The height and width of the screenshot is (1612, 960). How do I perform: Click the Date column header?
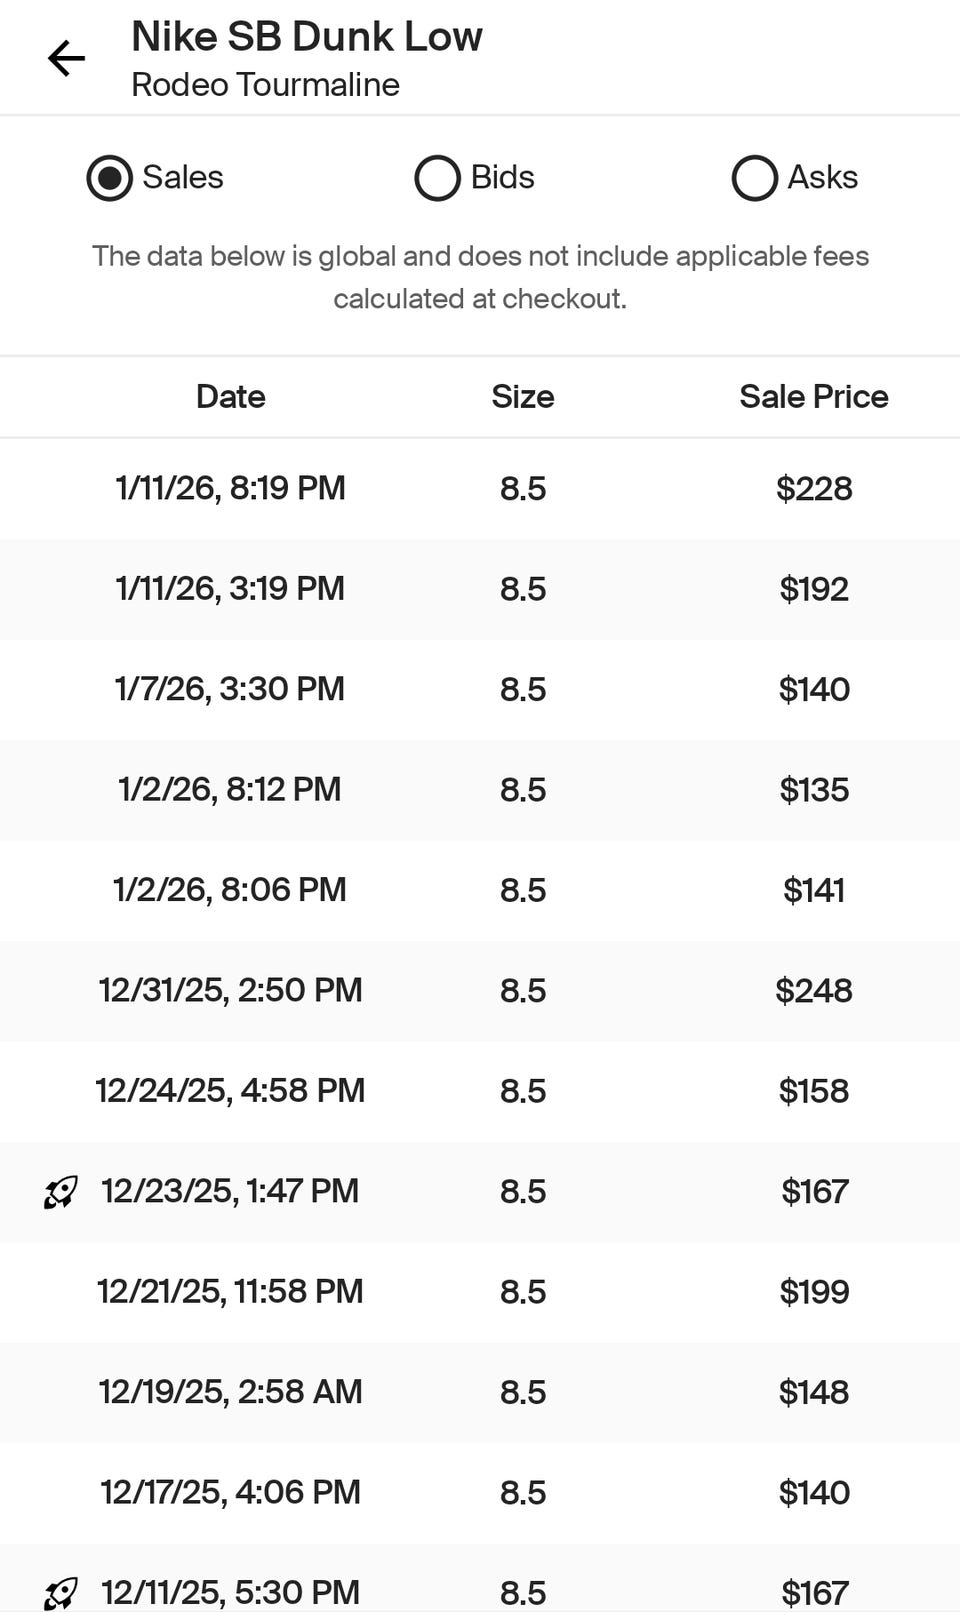pos(231,397)
